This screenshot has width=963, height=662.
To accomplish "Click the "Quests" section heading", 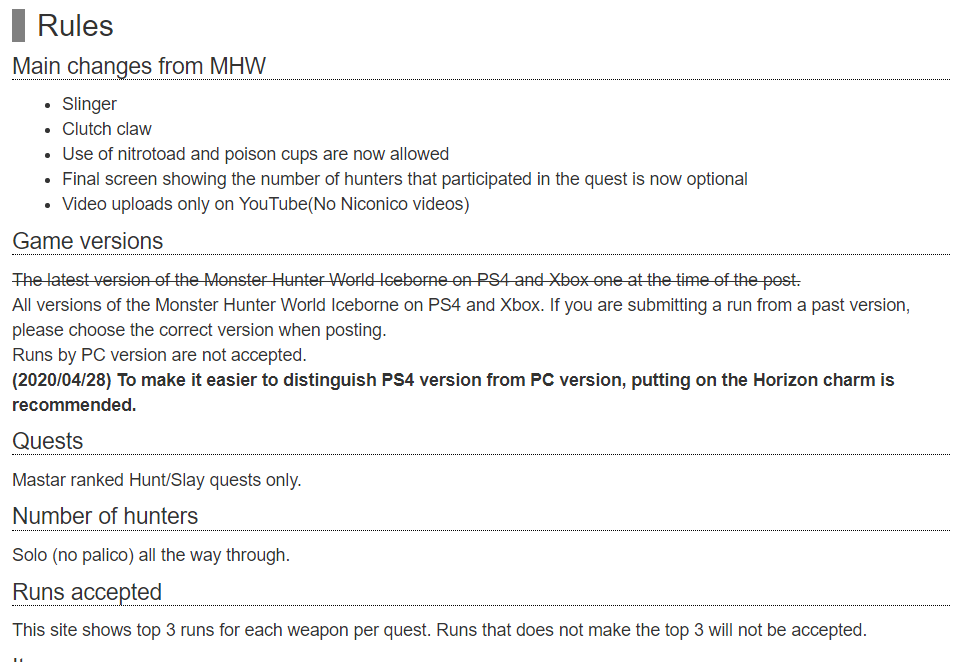I will (47, 442).
